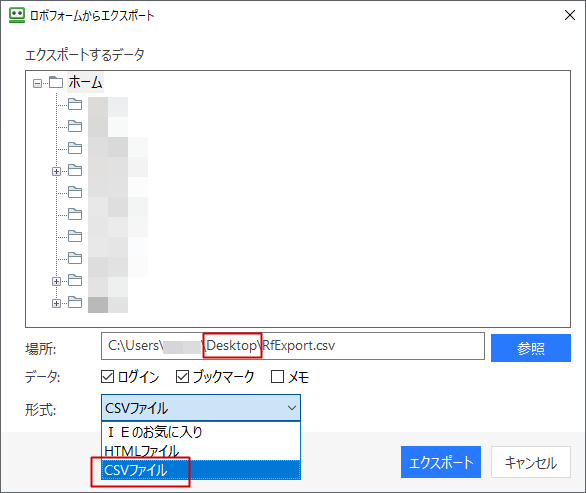Image resolution: width=586 pixels, height=493 pixels.
Task: Enable the メモ checkbox
Action: point(277,376)
